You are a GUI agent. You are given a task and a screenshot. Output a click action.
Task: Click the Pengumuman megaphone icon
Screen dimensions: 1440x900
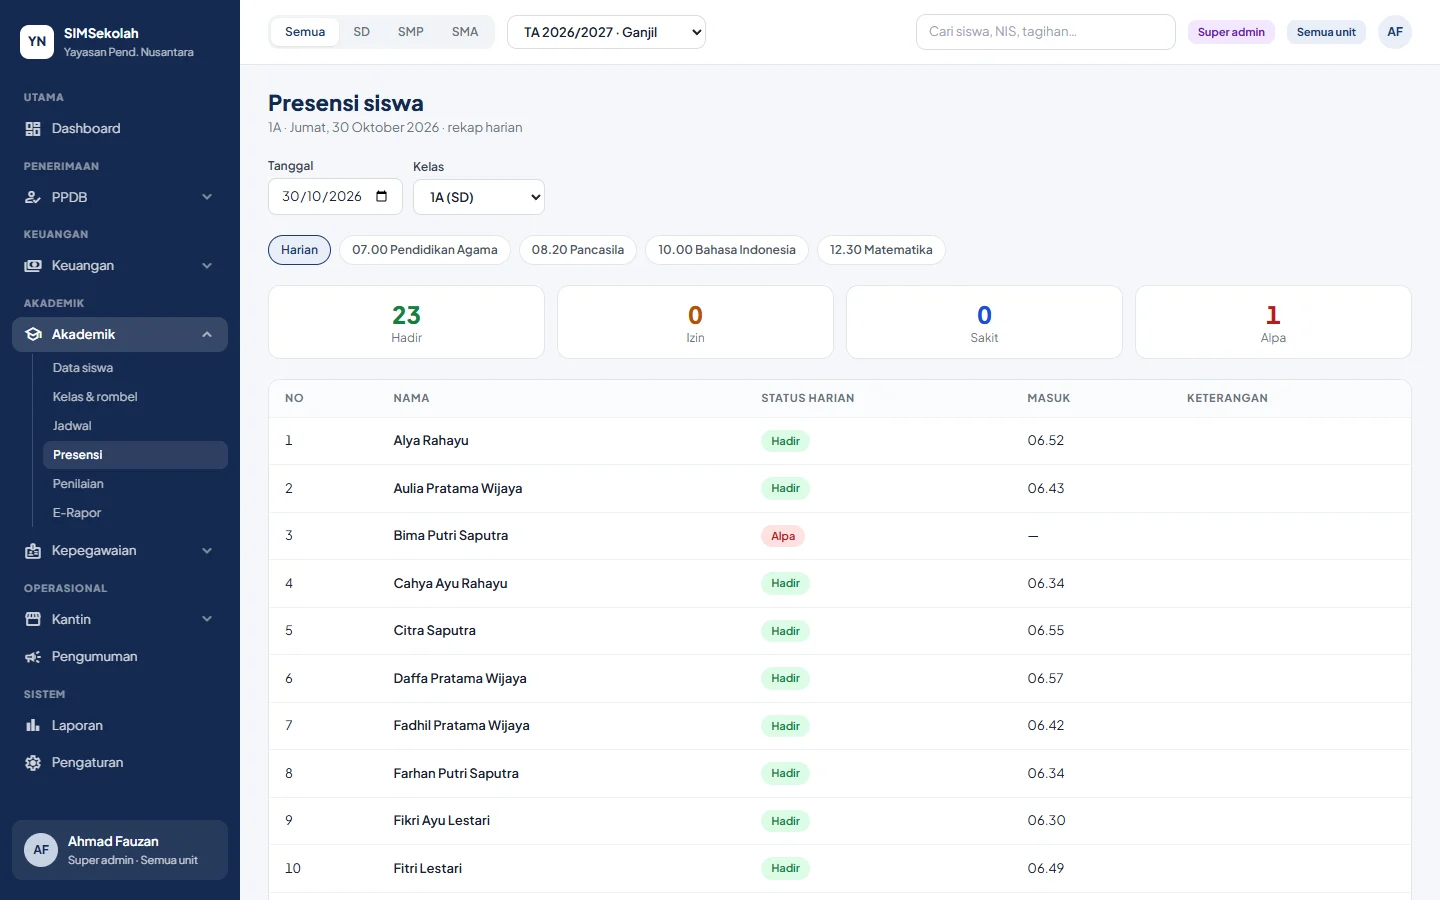point(33,657)
